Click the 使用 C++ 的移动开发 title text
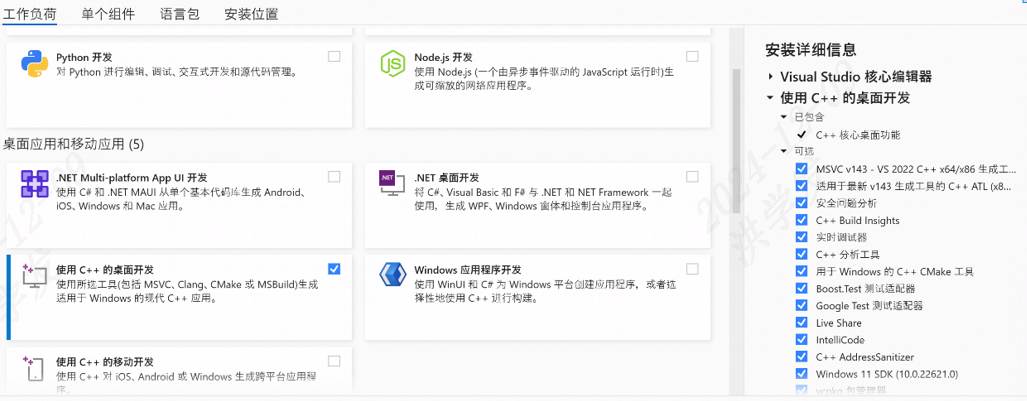Viewport: 1027px width, 401px height. pyautogui.click(x=105, y=362)
